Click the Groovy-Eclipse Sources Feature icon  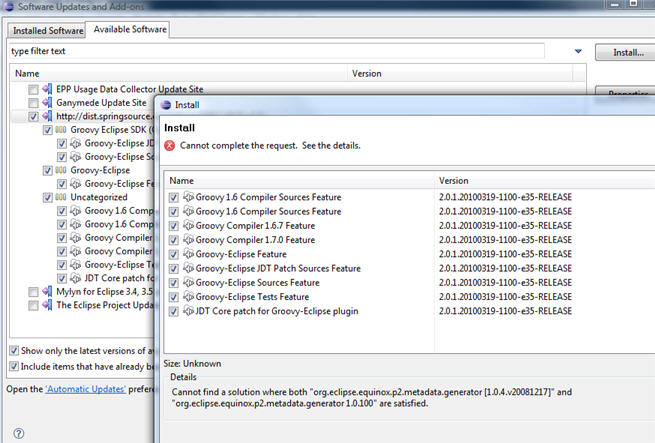point(188,283)
